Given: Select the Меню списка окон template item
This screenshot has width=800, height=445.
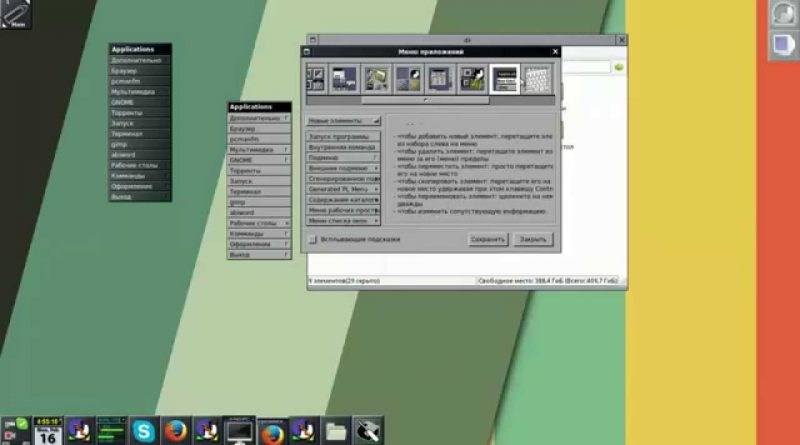Looking at the screenshot, I should tap(343, 220).
